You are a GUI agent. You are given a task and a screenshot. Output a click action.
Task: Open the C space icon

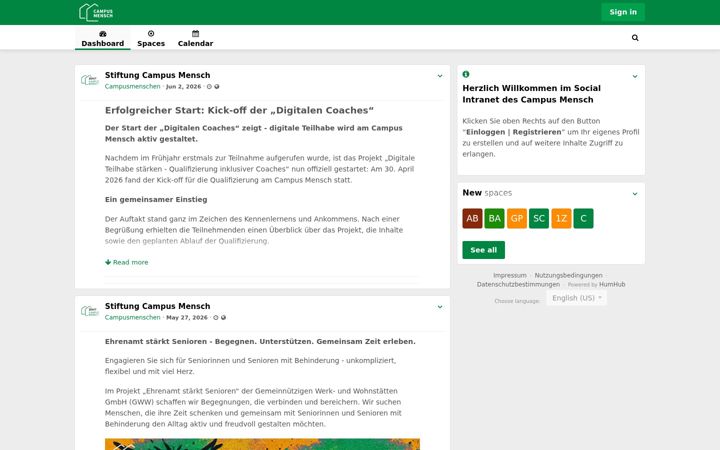click(x=584, y=219)
